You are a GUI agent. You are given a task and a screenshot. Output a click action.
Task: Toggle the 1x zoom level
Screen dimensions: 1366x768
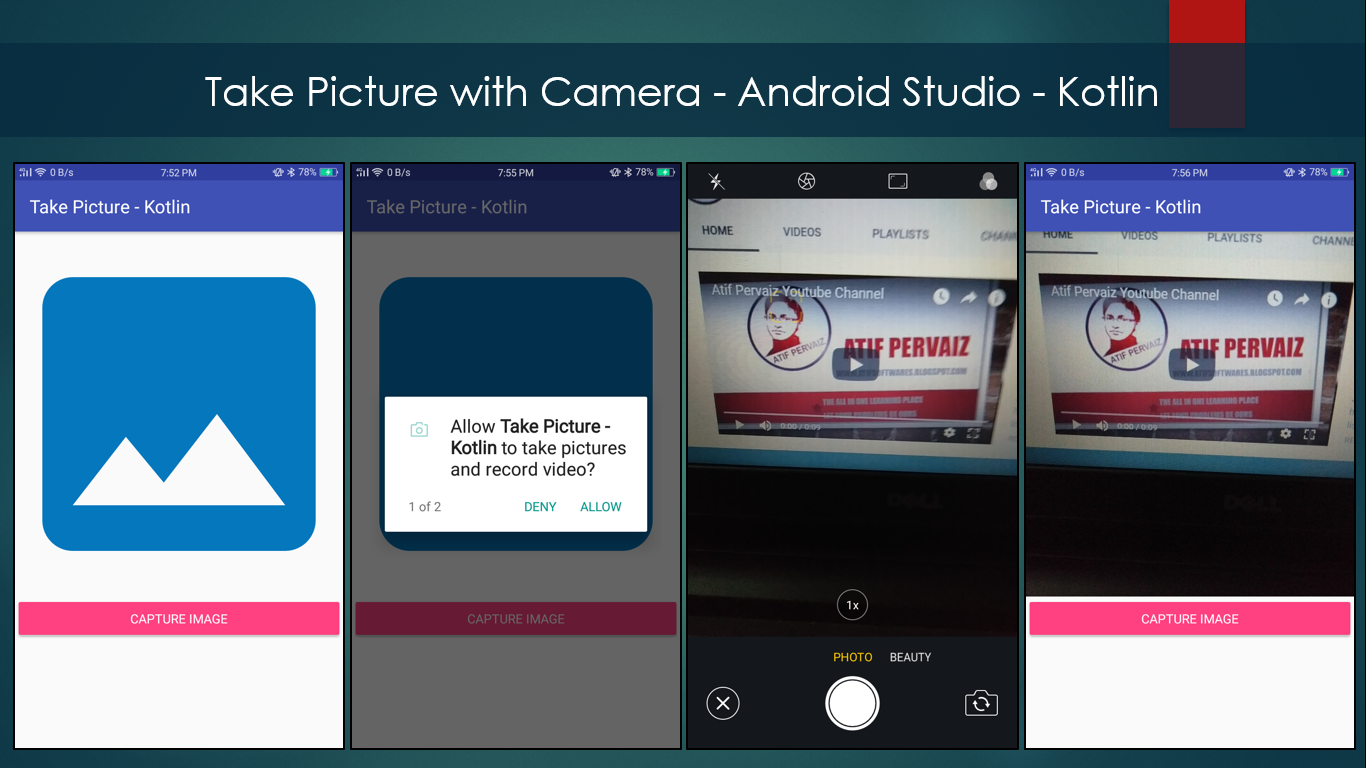click(852, 604)
